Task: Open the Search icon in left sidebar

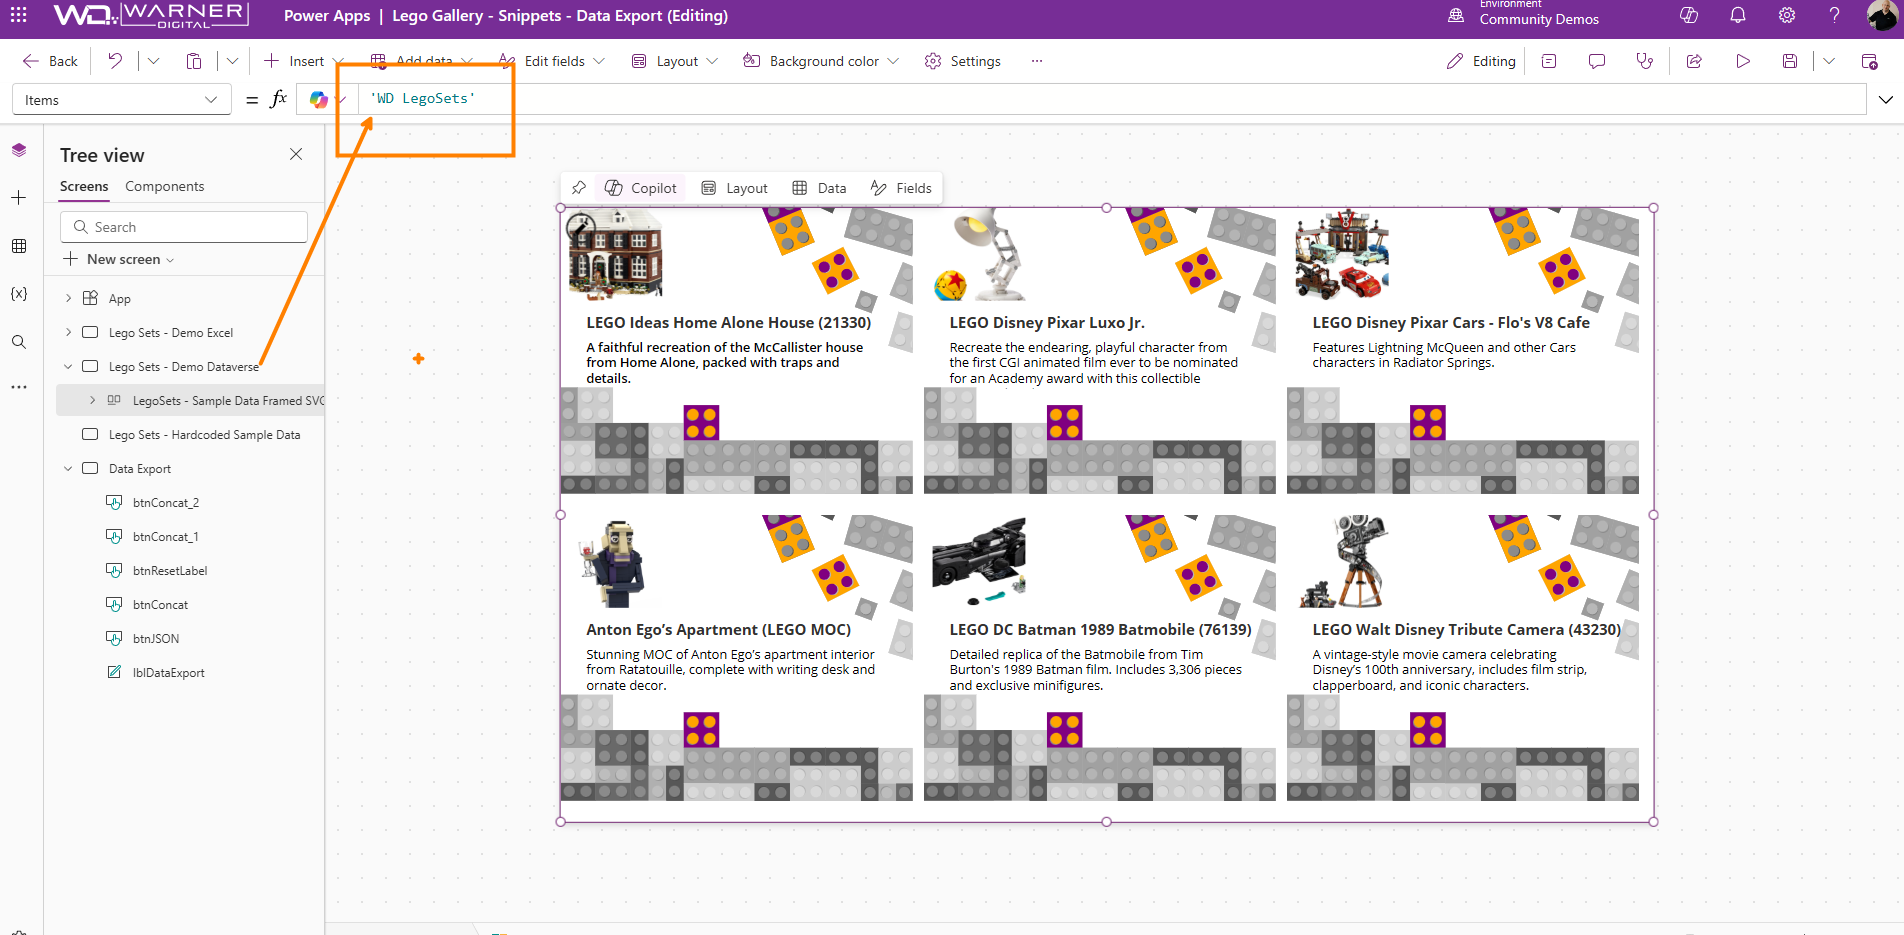Action: (19, 342)
